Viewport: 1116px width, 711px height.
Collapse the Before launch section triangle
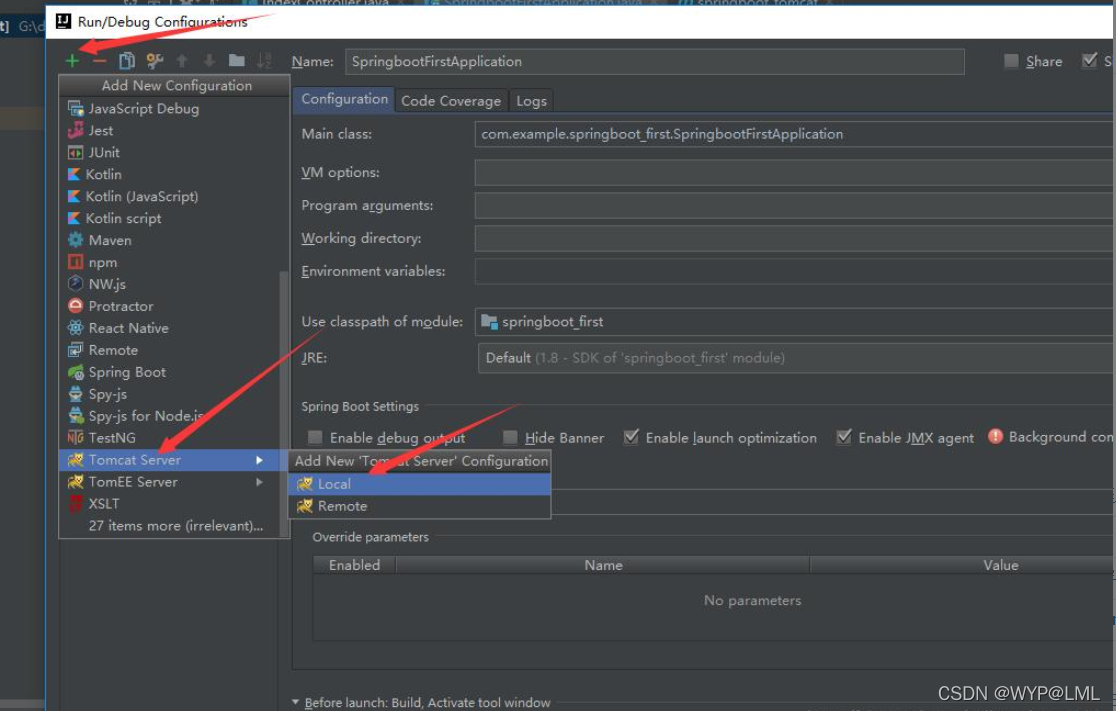pyautogui.click(x=295, y=702)
